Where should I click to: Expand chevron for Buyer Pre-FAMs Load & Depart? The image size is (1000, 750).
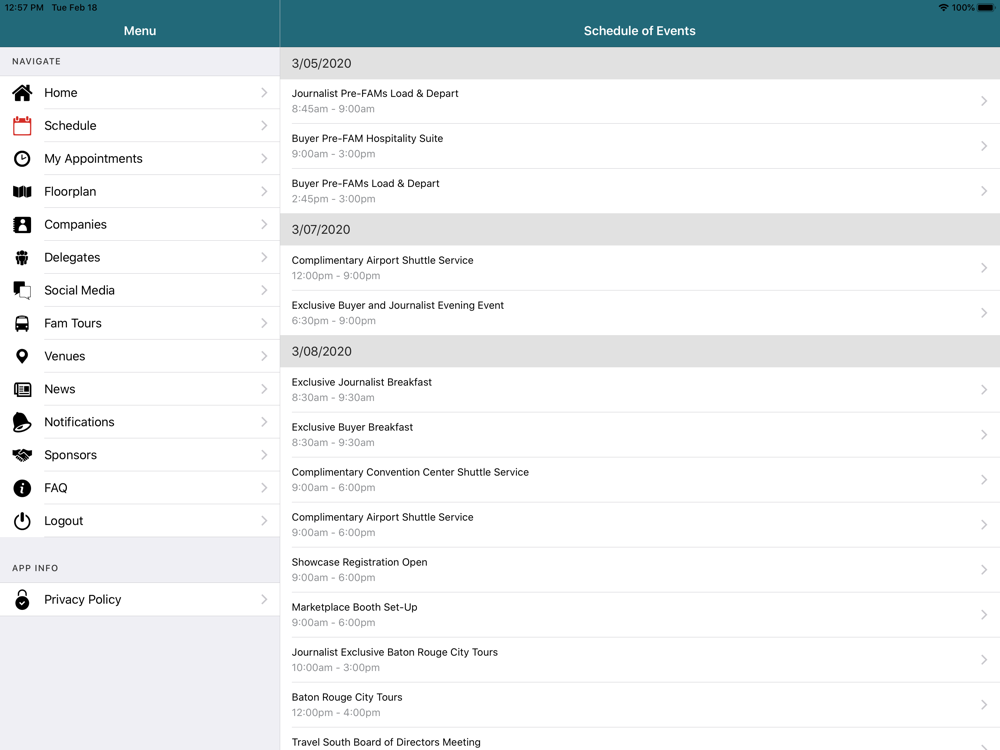[x=984, y=191]
